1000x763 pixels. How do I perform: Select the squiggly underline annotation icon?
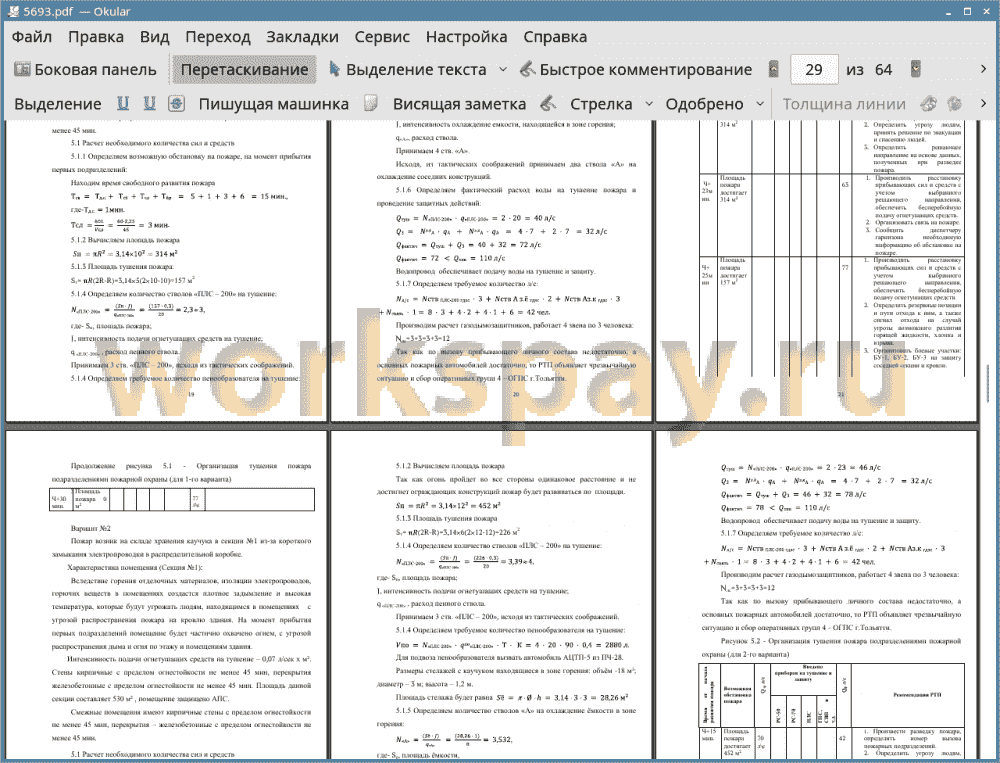click(149, 104)
